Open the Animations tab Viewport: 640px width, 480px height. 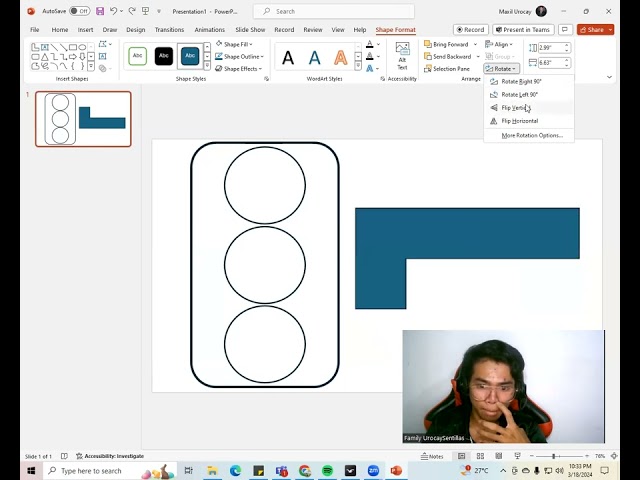click(x=209, y=30)
